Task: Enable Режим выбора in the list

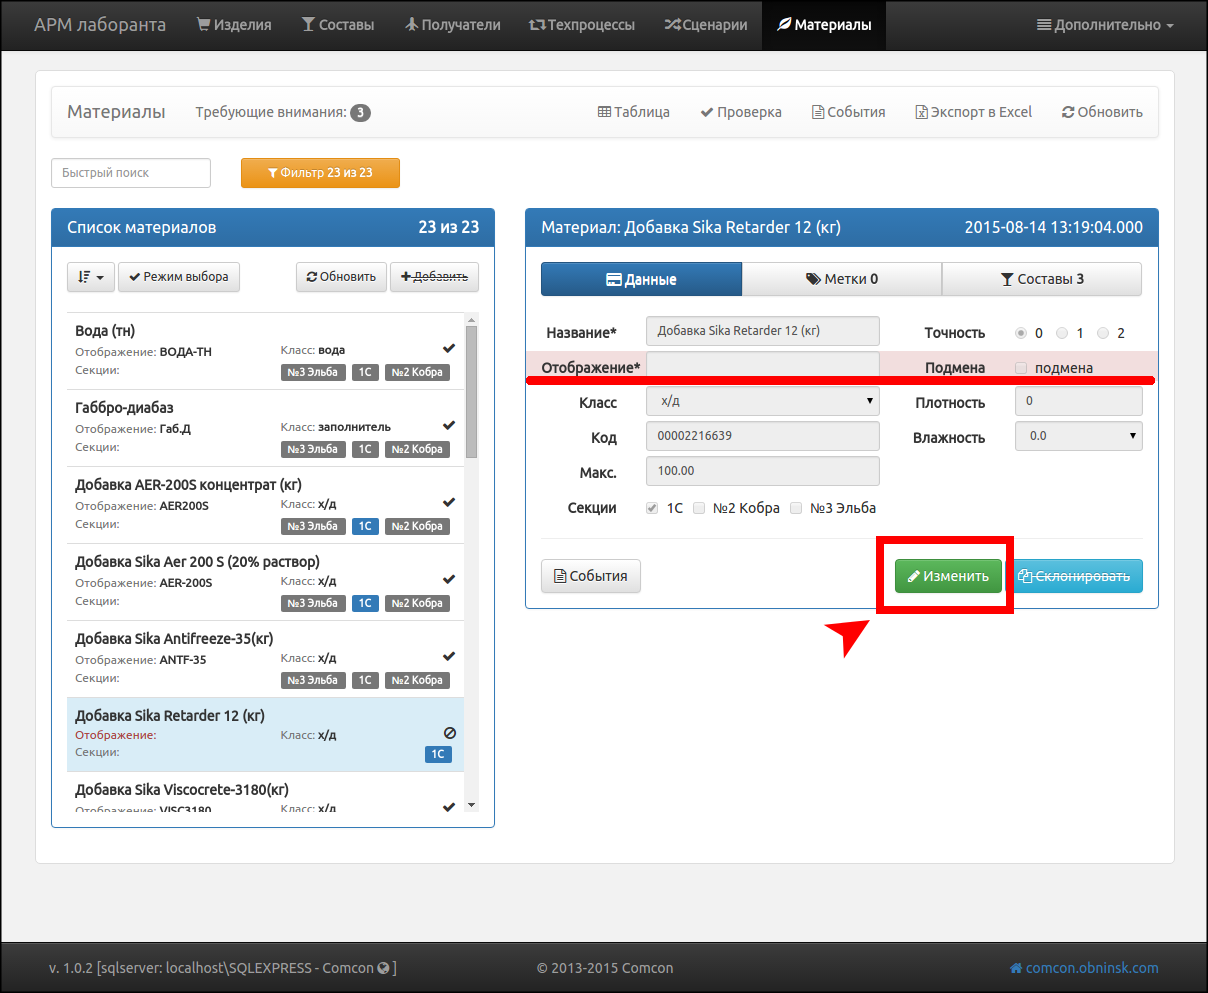Action: [179, 277]
